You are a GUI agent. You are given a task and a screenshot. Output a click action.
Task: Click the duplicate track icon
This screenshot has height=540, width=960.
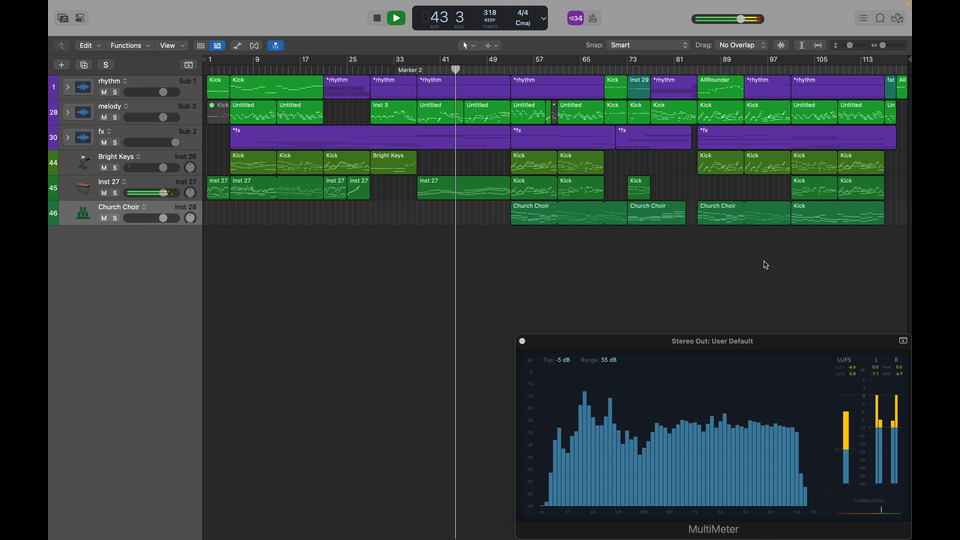[x=83, y=65]
